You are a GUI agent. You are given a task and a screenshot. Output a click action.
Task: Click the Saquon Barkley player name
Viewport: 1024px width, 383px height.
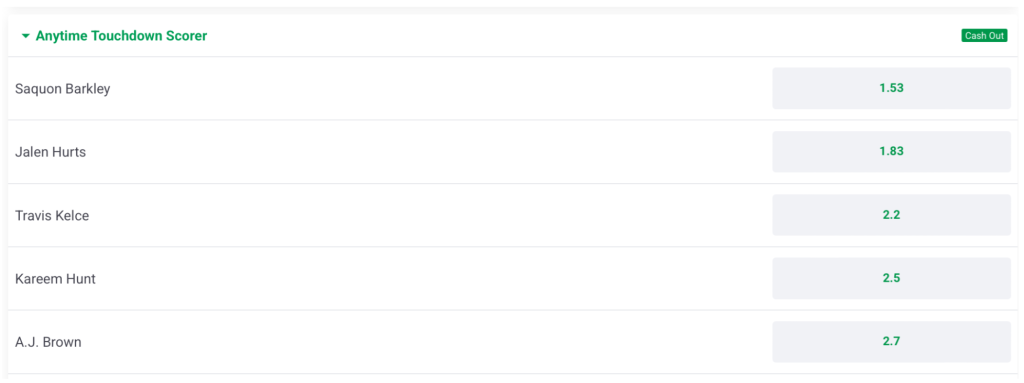(x=63, y=89)
